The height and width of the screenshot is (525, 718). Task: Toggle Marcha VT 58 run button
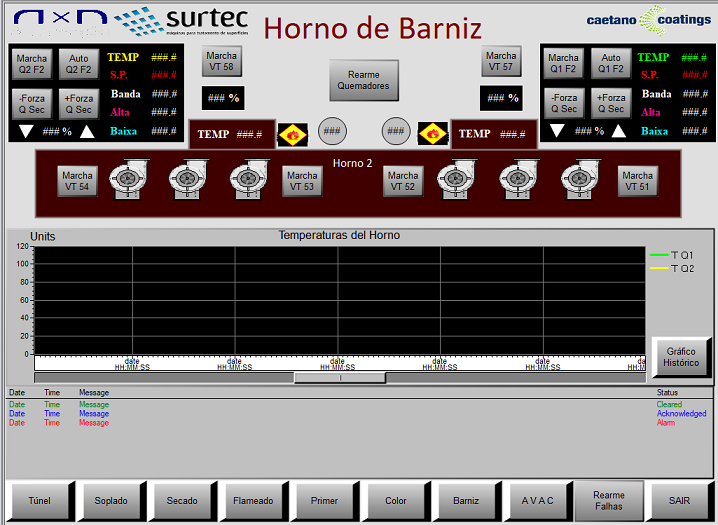coord(222,62)
